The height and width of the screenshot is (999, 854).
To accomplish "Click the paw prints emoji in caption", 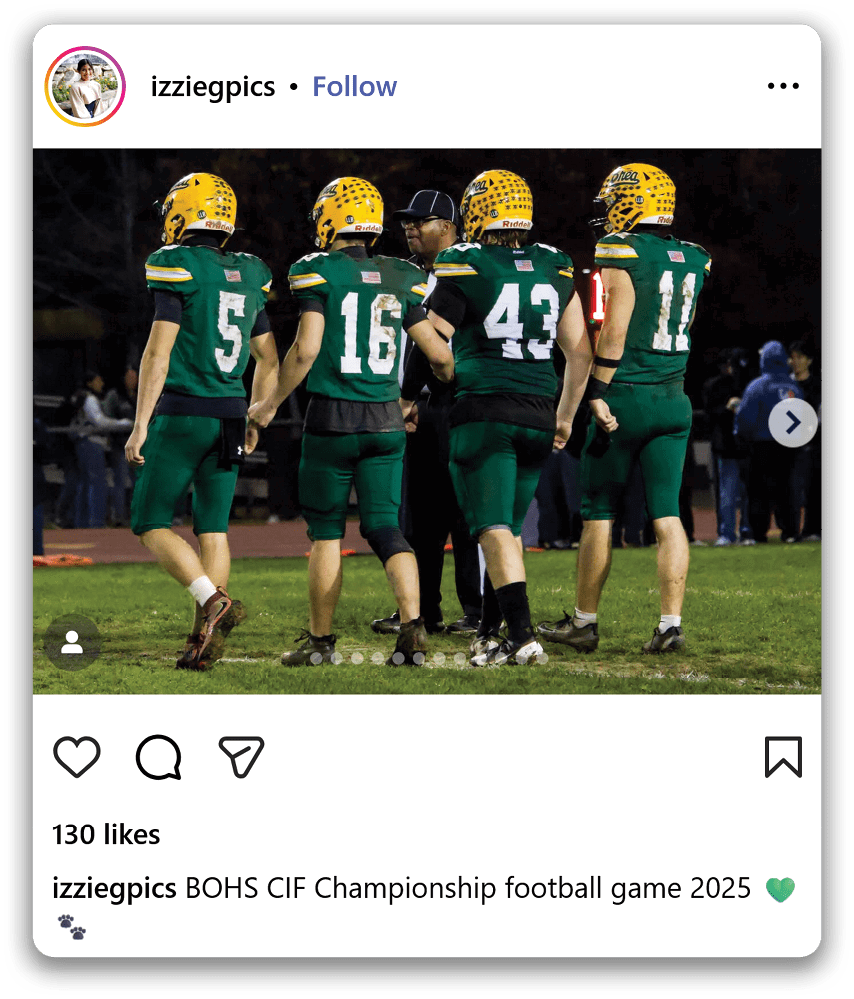I will click(72, 927).
